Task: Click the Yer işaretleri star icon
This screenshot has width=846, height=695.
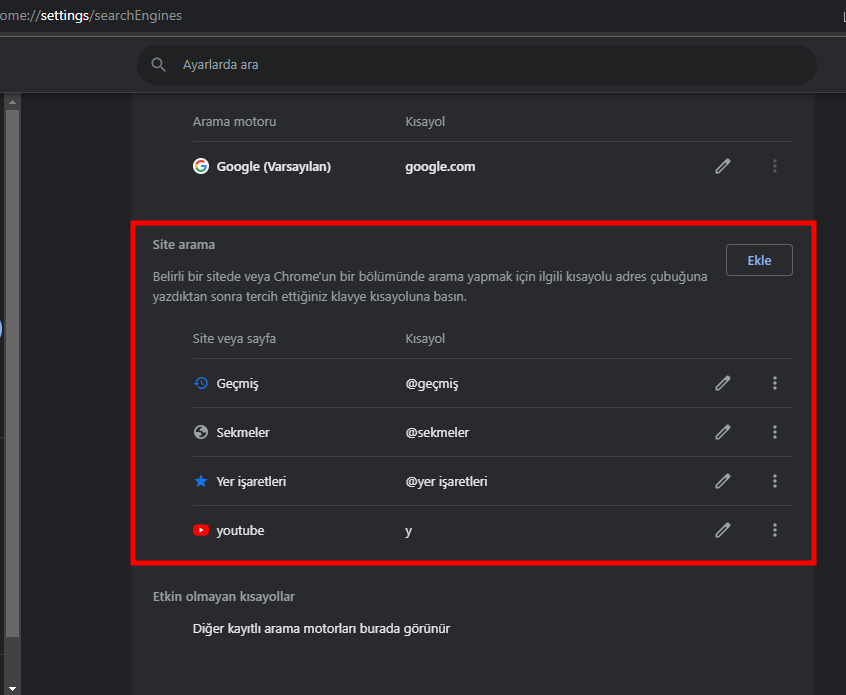Action: point(201,481)
